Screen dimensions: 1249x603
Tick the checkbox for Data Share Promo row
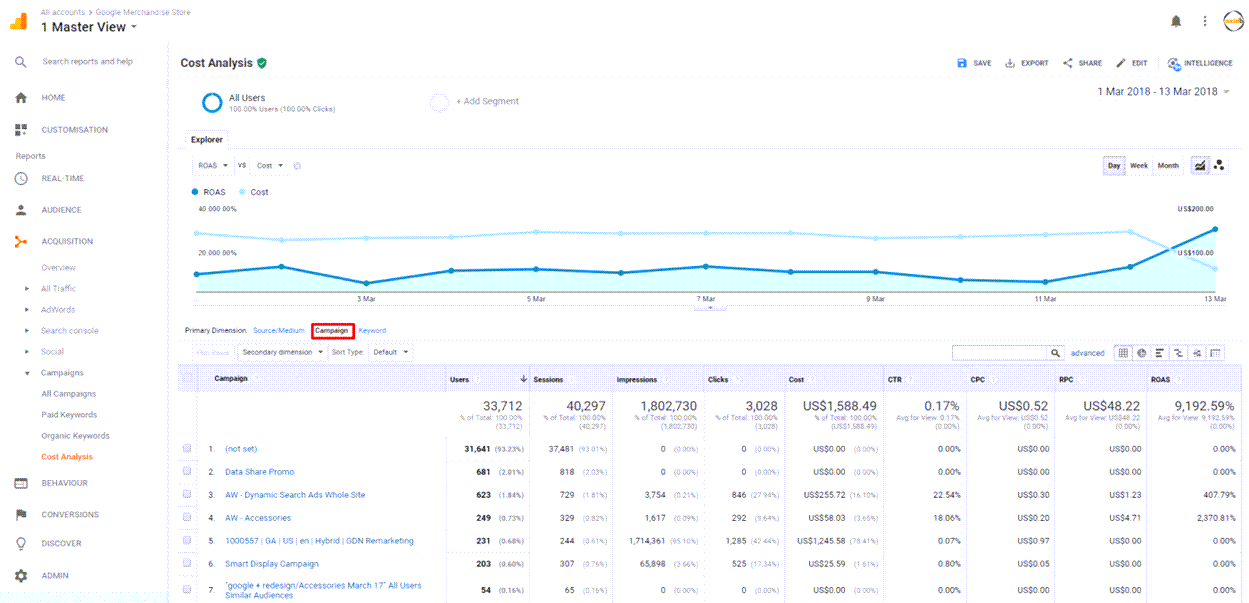click(x=187, y=472)
